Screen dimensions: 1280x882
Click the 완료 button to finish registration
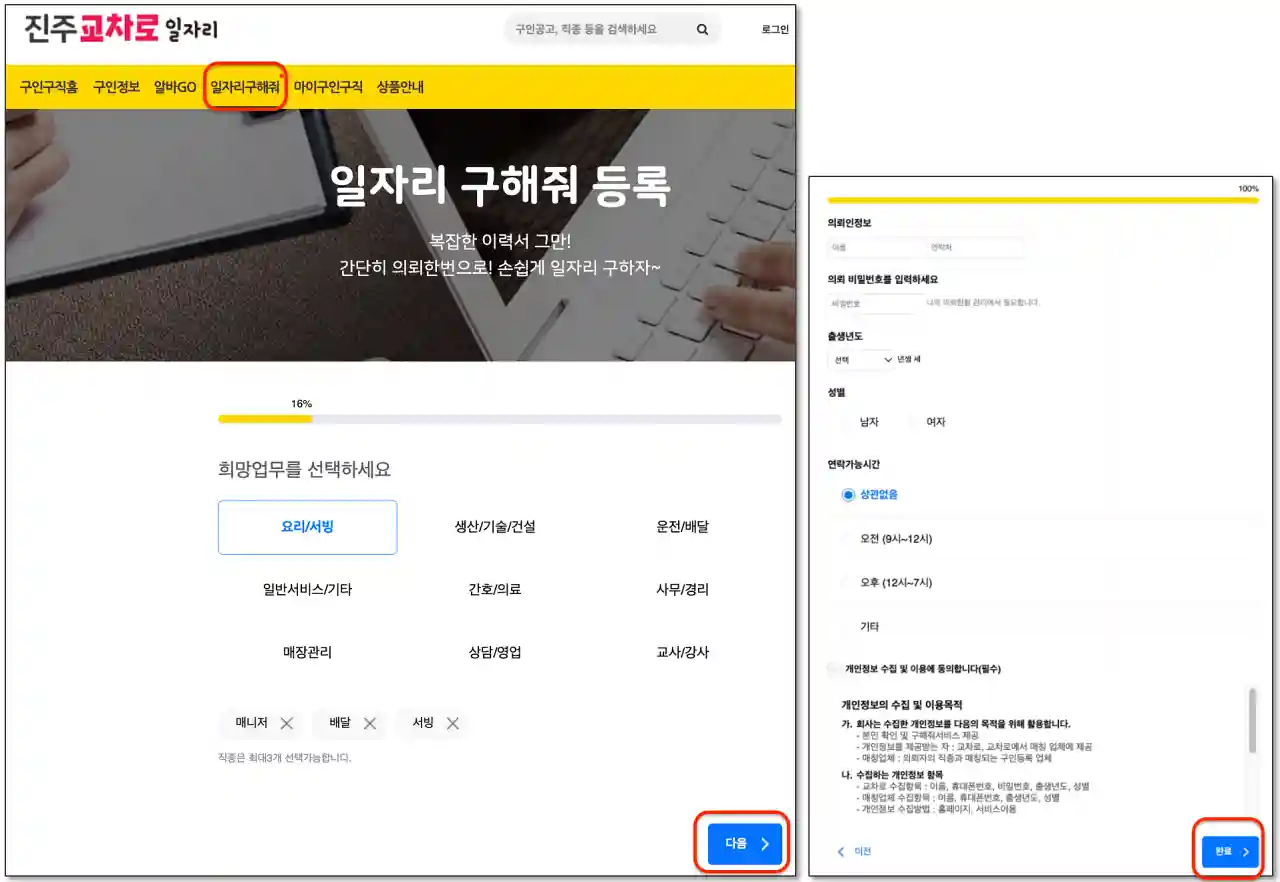pyautogui.click(x=1229, y=851)
